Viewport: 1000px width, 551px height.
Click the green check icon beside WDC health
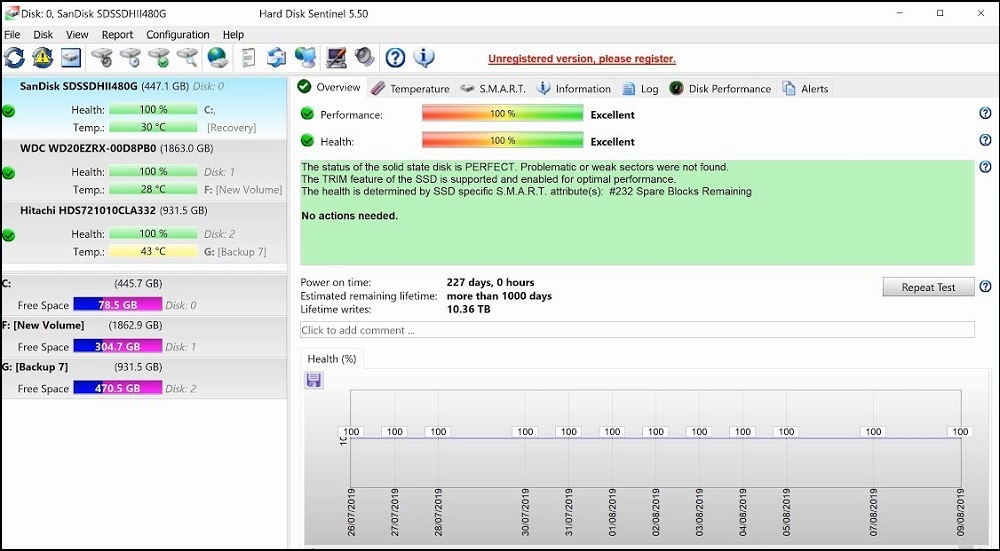click(8, 173)
